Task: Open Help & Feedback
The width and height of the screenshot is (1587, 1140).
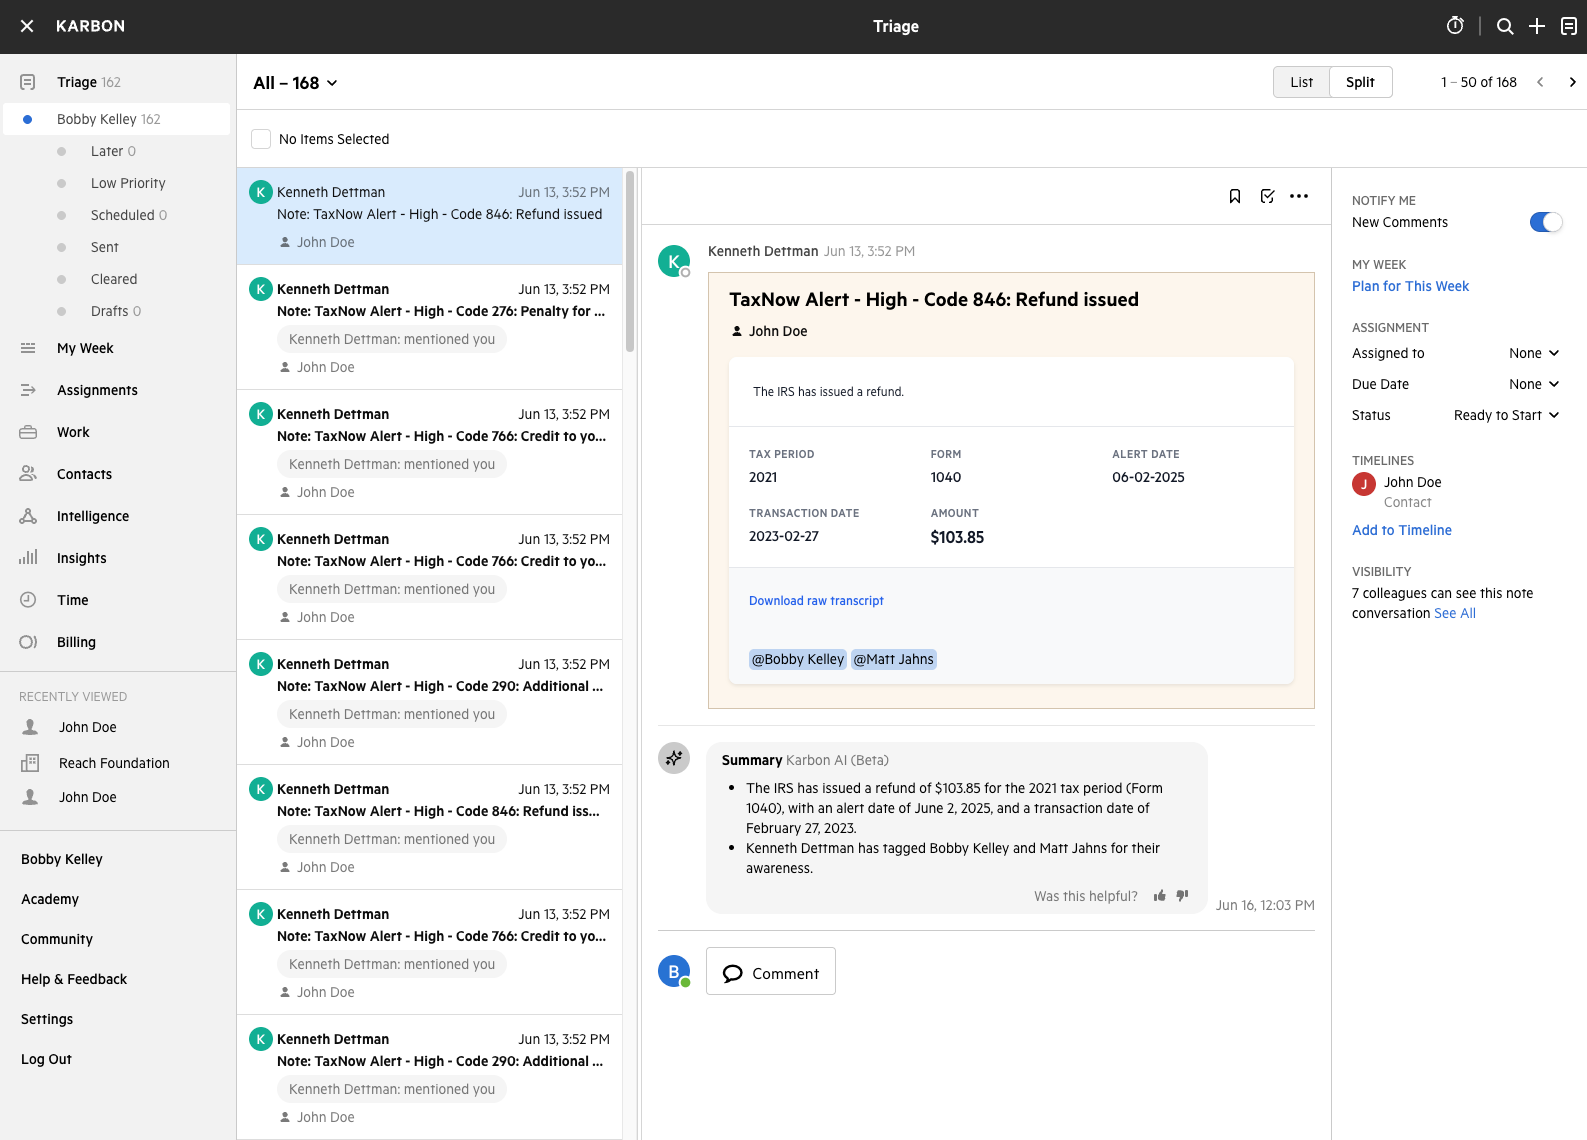Action: (74, 979)
